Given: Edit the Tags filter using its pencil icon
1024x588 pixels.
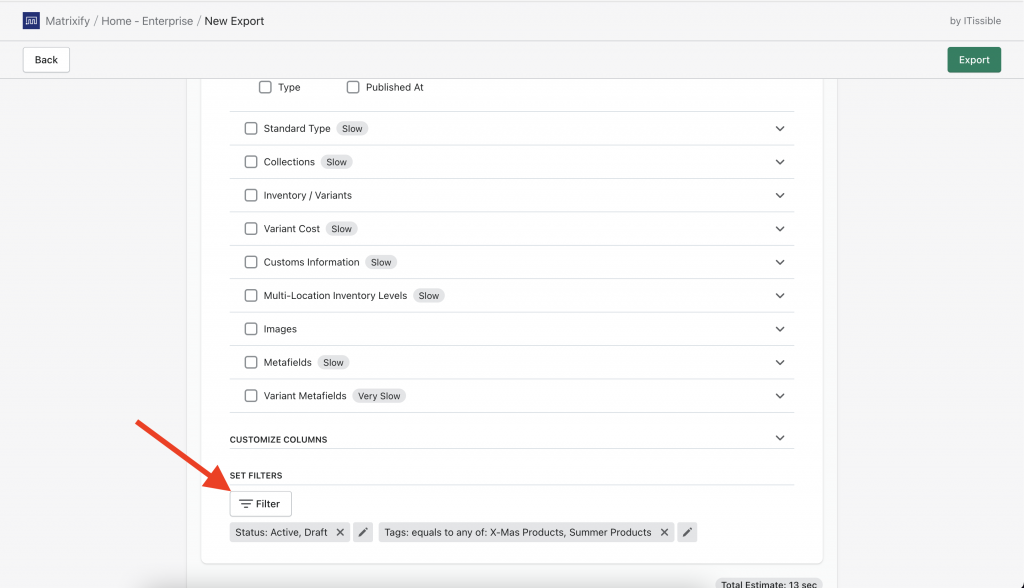Looking at the screenshot, I should pyautogui.click(x=687, y=532).
